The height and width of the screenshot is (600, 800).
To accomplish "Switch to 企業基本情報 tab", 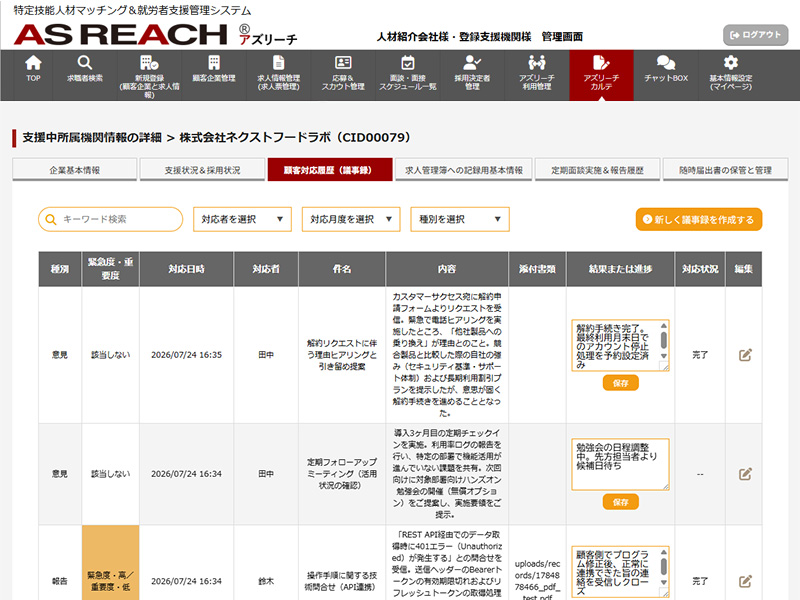I will click(x=74, y=170).
